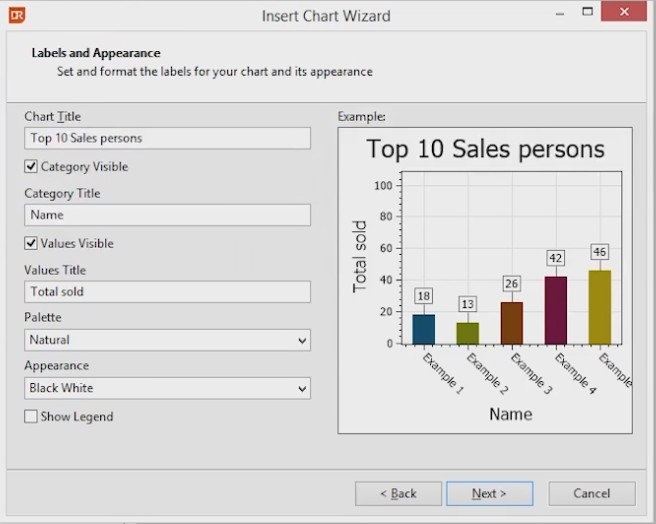Select the Values Title field with Total sold
The width and height of the screenshot is (656, 524).
167,292
